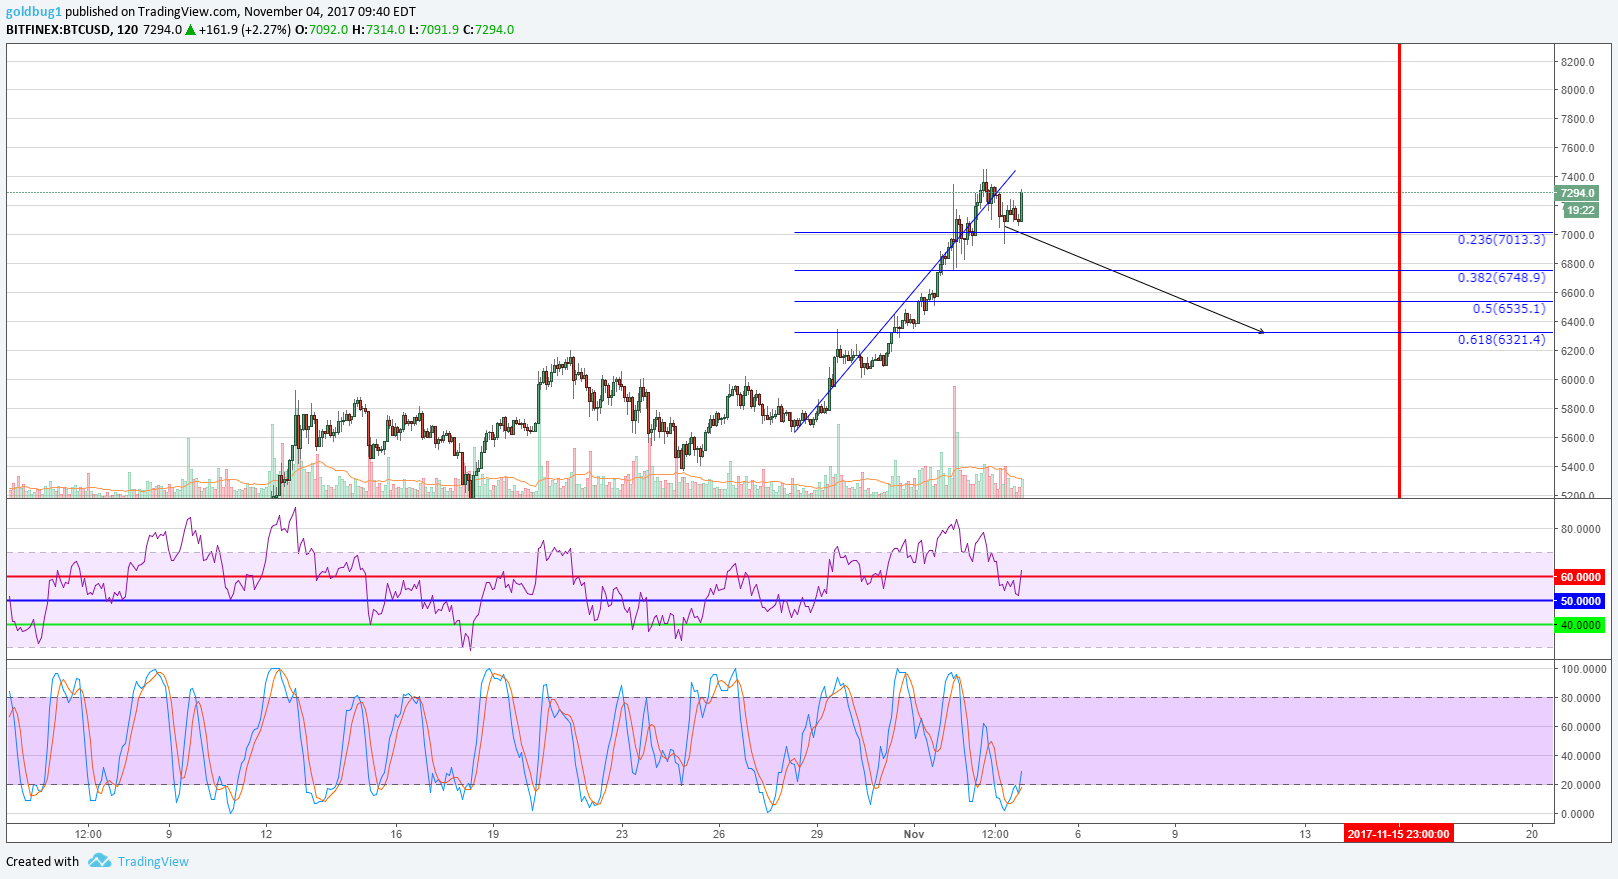Click the 80.0000 RSI axis label
This screenshot has height=879, width=1618.
[x=1581, y=529]
